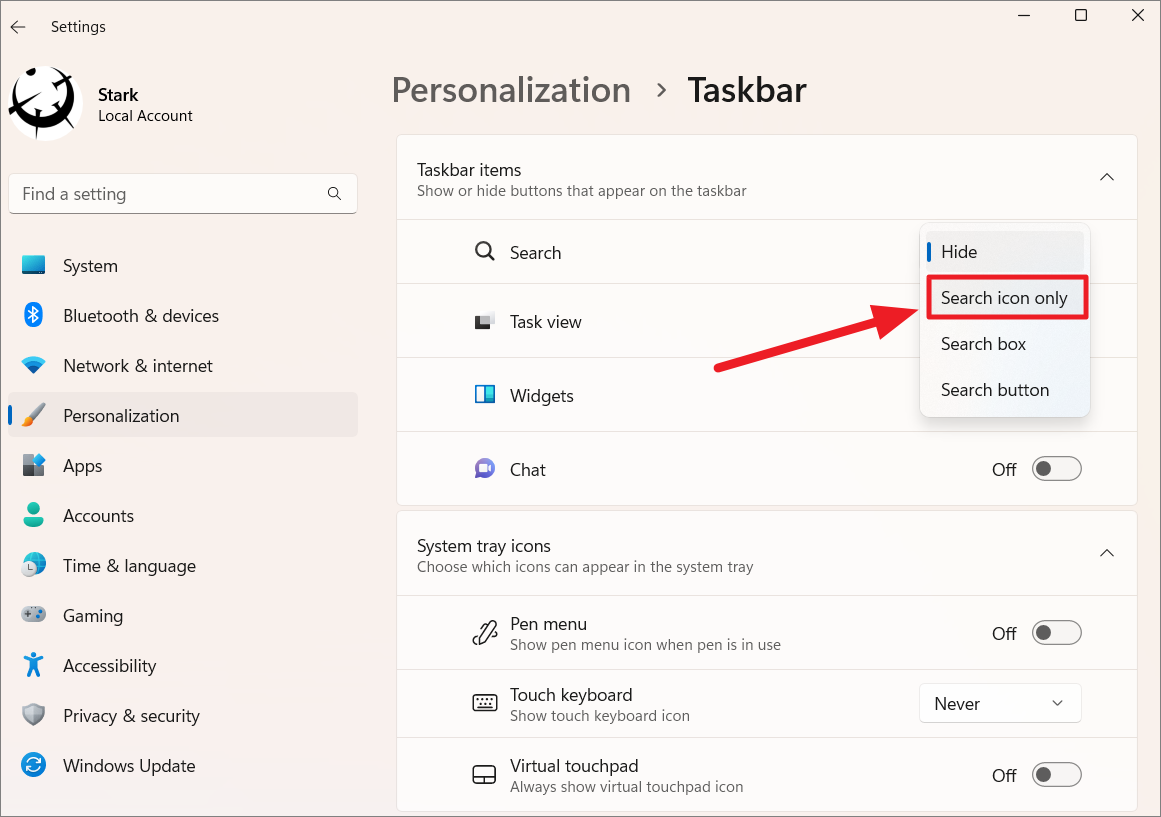Enable the Pen menu toggle
1161x817 pixels.
tap(1056, 632)
